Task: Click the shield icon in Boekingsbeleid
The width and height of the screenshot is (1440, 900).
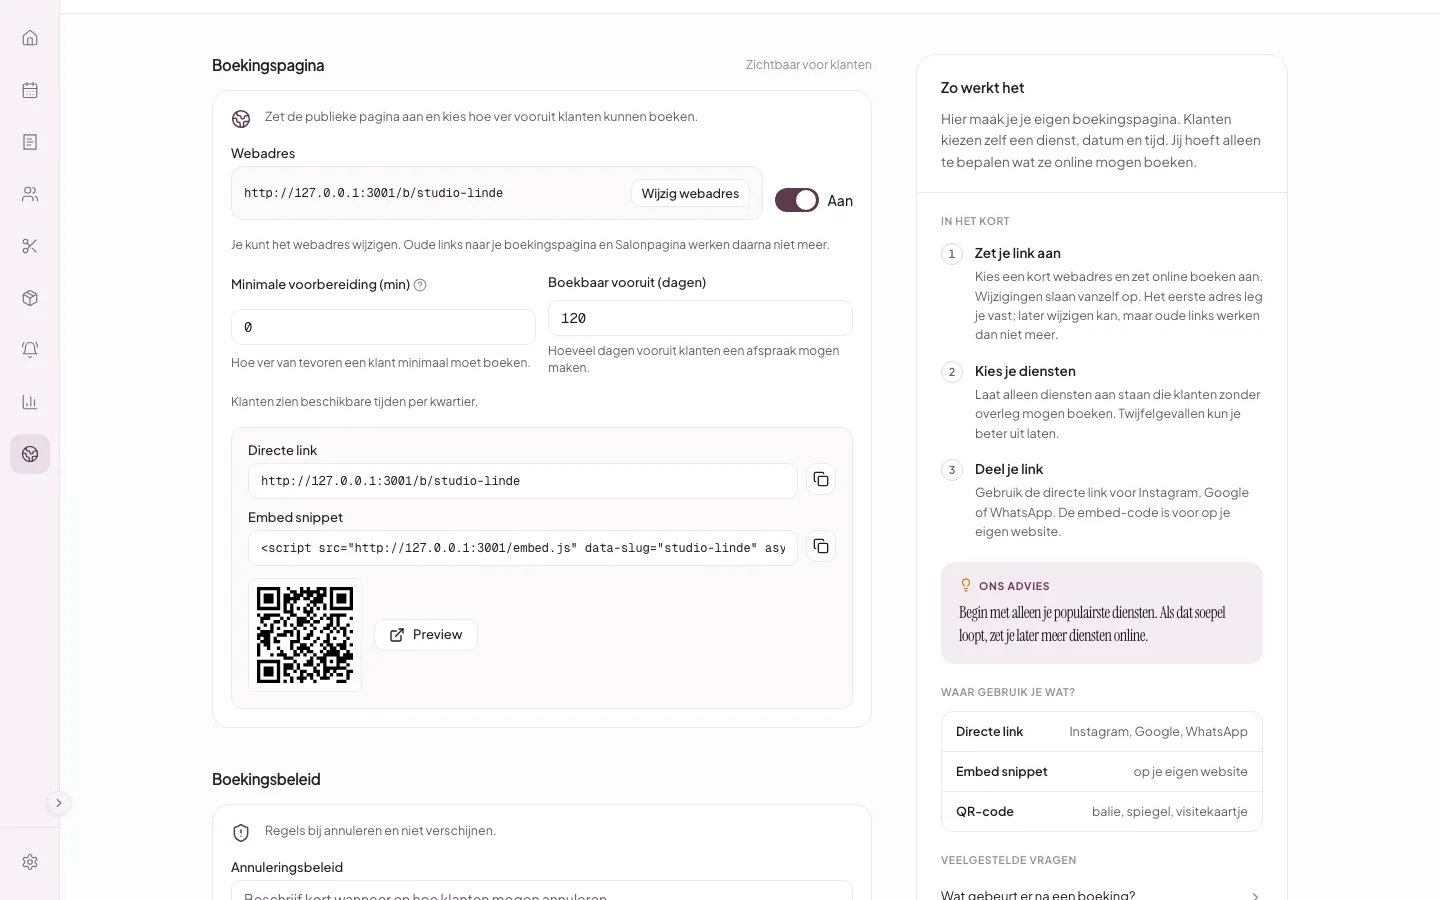Action: click(x=241, y=832)
